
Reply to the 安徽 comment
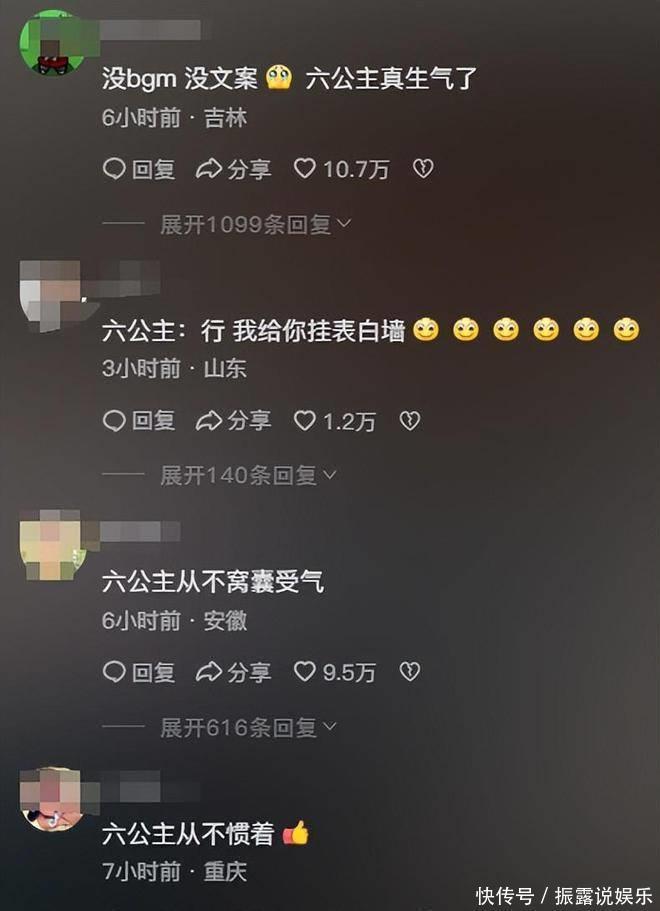coord(139,672)
